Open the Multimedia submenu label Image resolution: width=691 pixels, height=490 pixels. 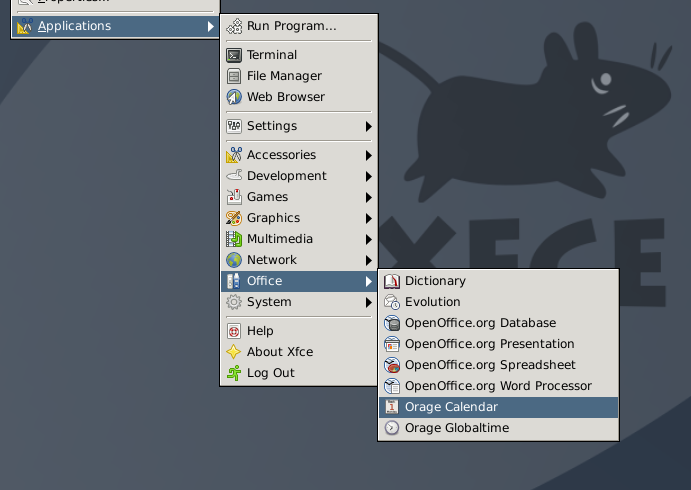pos(280,239)
